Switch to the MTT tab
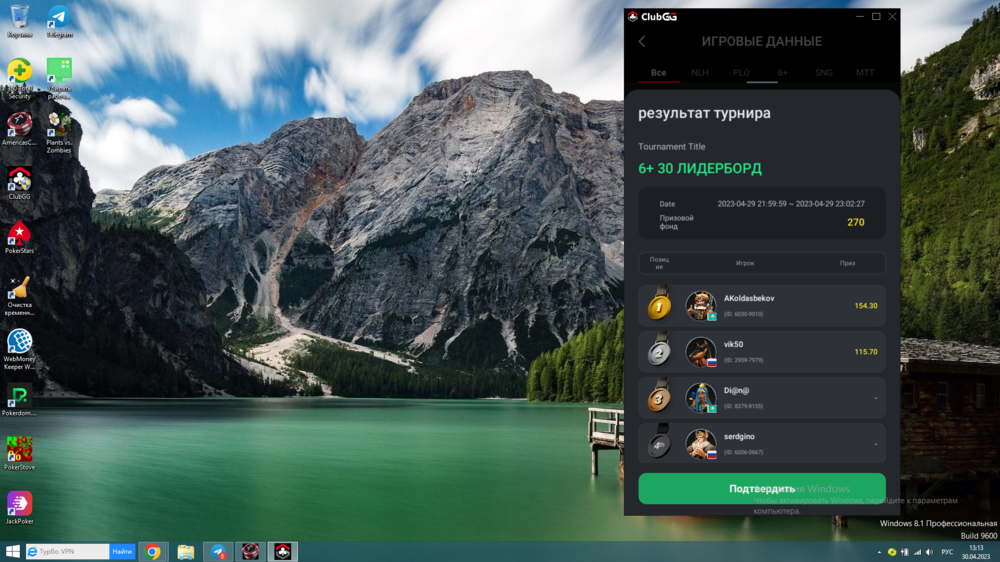The height and width of the screenshot is (562, 1000). tap(864, 73)
